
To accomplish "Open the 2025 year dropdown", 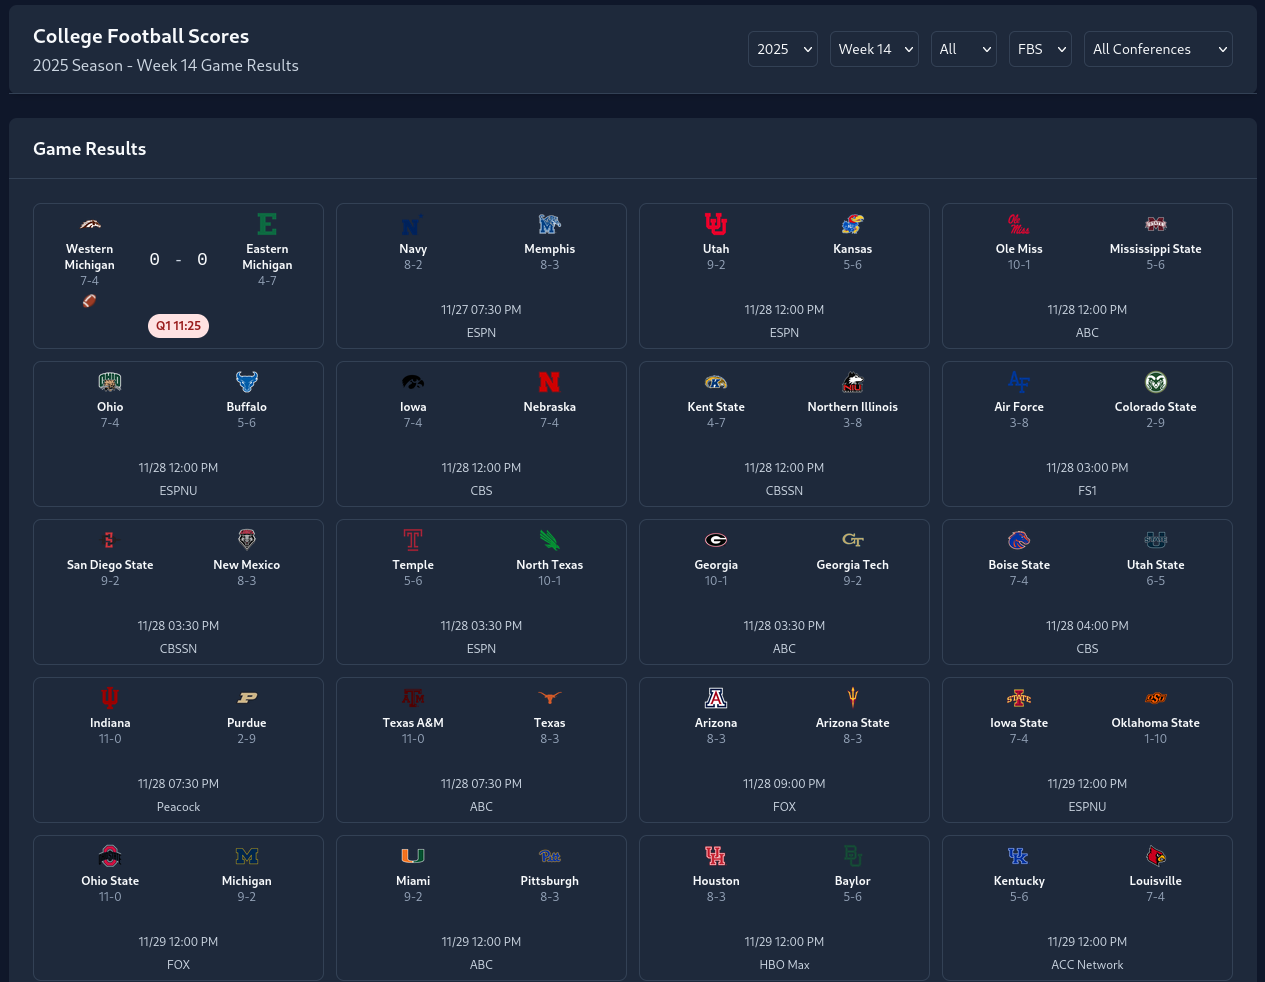I will tap(783, 49).
